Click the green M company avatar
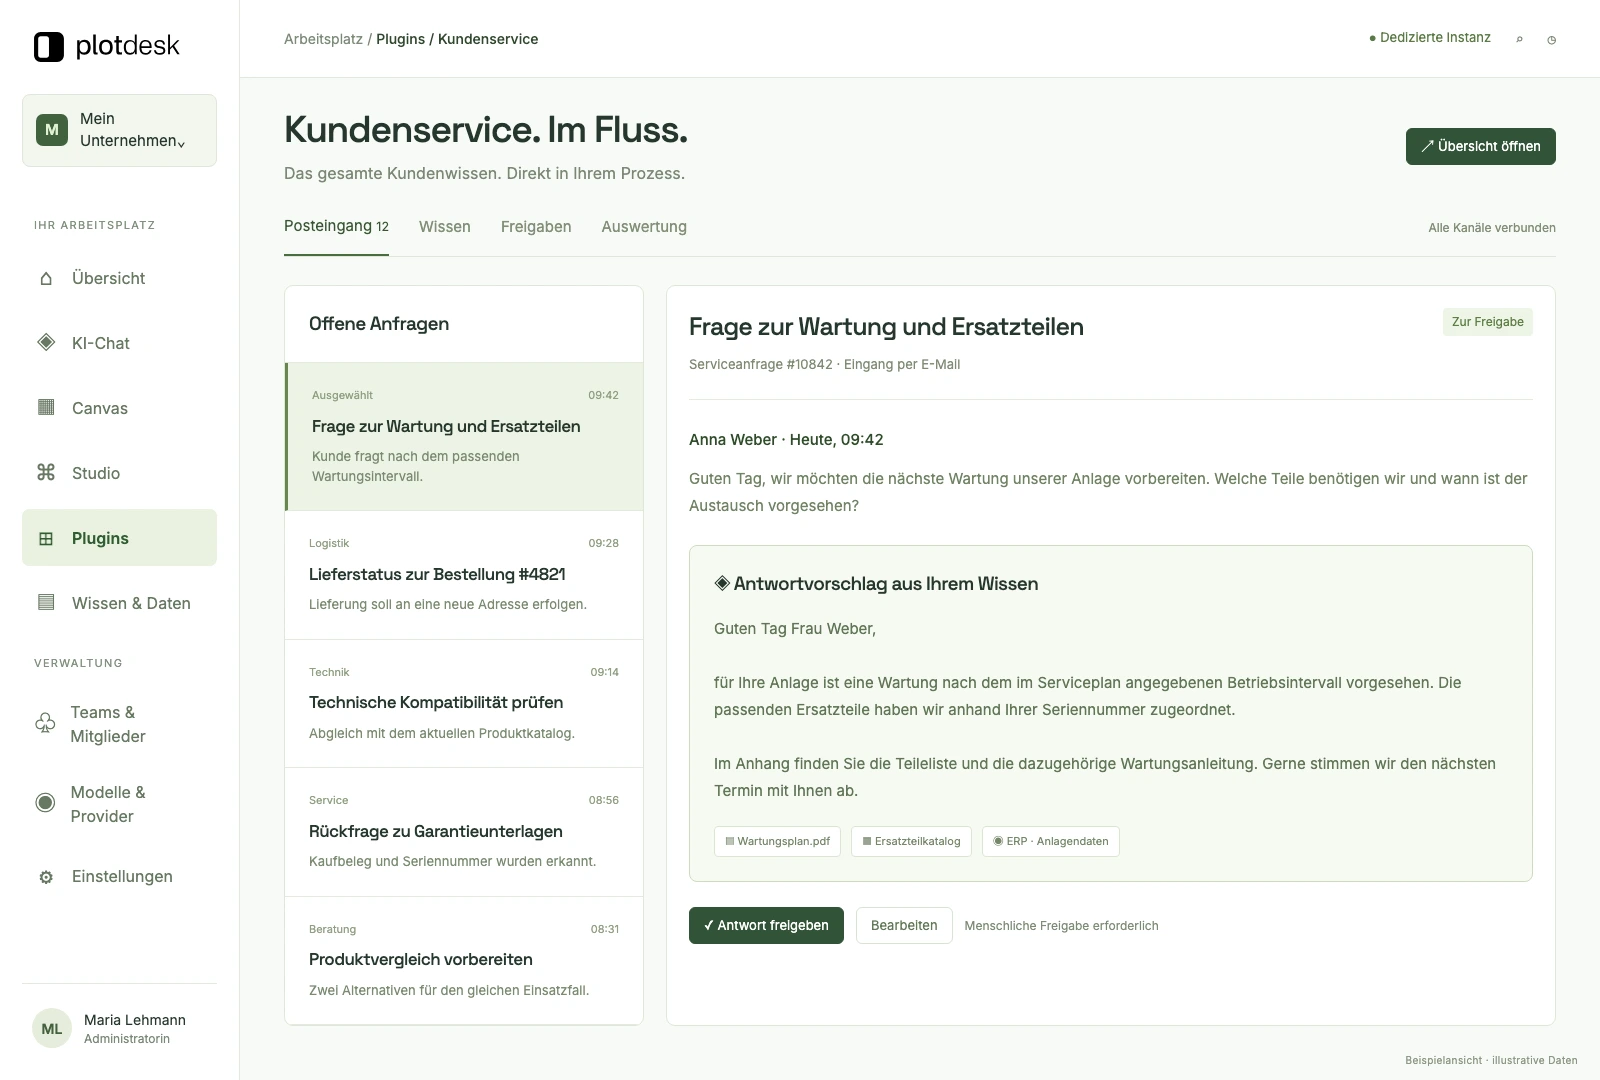The width and height of the screenshot is (1600, 1080). click(52, 130)
